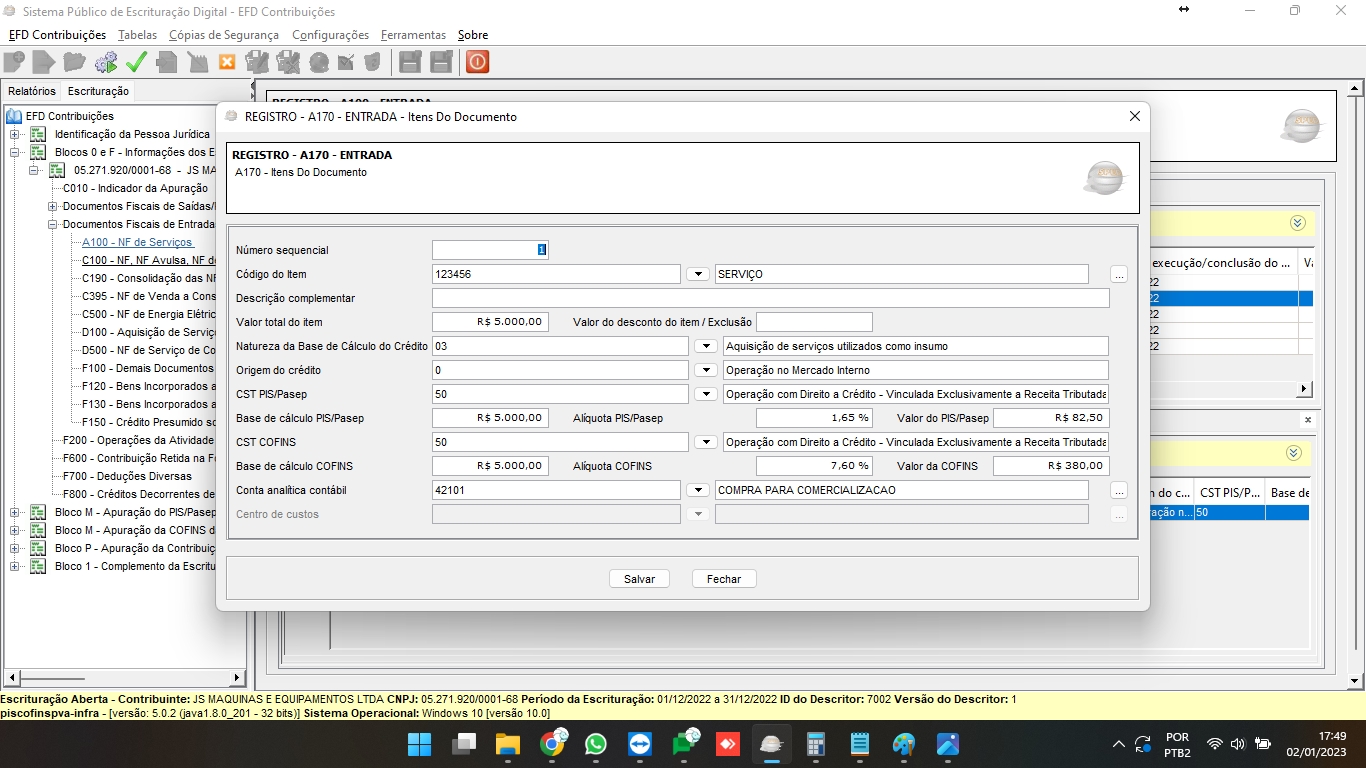Close the A170 Itens Do Documento dialog
The image size is (1366, 768).
tap(1134, 116)
